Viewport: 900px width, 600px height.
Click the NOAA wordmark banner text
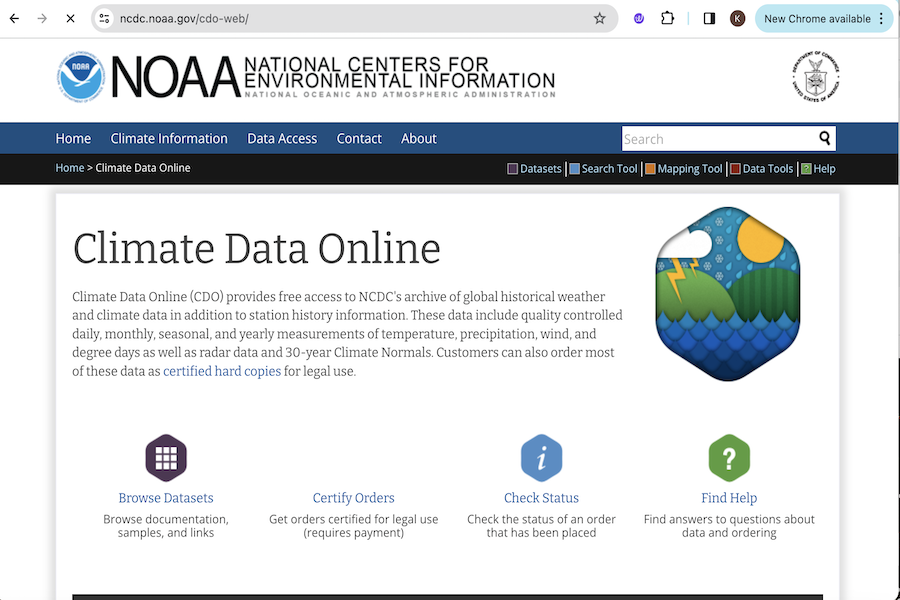[333, 76]
